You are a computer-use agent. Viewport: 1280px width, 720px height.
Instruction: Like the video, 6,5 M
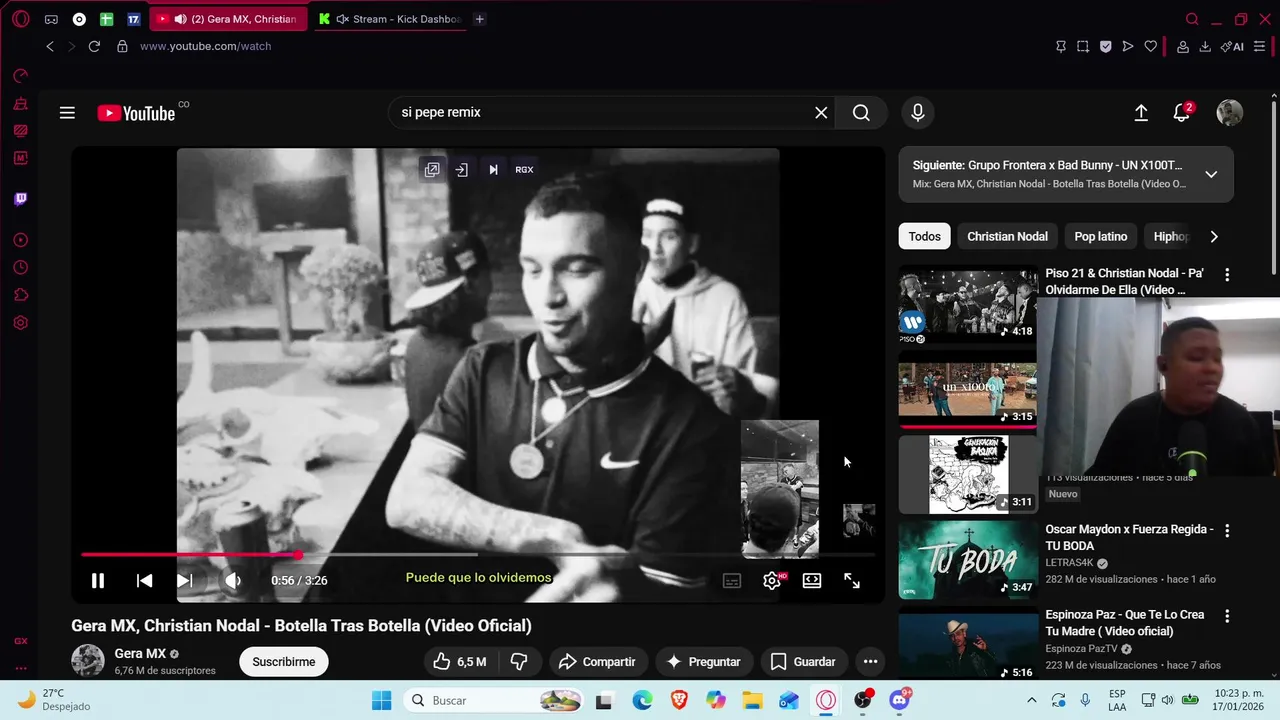click(460, 662)
